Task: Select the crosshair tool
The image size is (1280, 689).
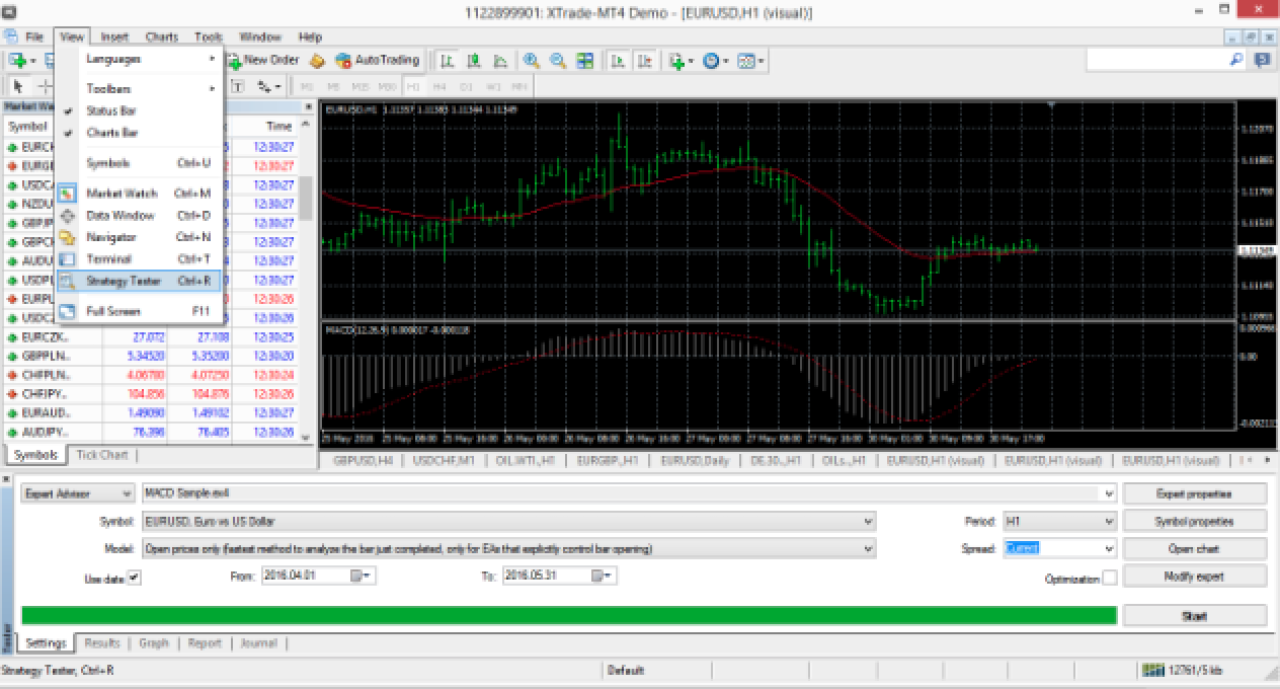Action: tap(44, 86)
